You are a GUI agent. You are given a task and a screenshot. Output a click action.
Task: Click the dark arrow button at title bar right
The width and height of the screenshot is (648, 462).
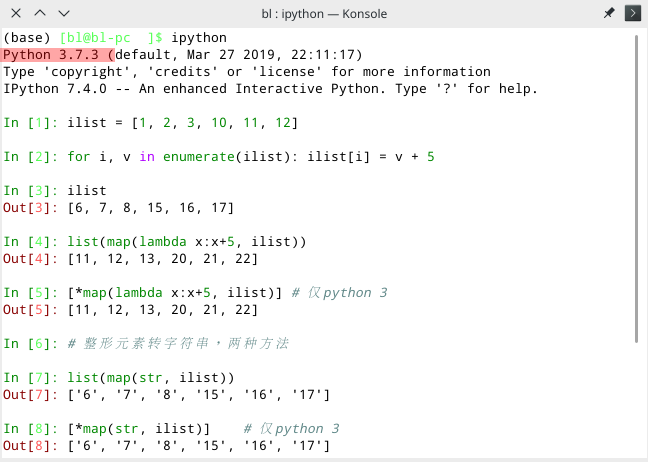(633, 13)
